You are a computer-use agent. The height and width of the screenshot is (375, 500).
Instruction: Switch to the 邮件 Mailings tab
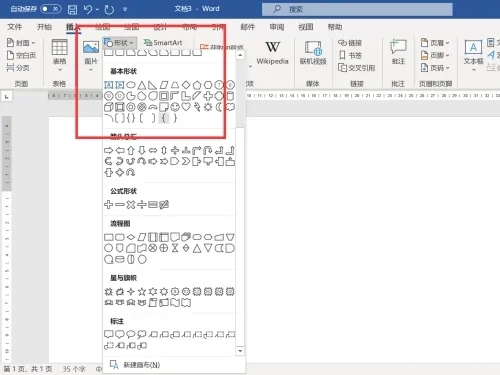click(x=248, y=27)
